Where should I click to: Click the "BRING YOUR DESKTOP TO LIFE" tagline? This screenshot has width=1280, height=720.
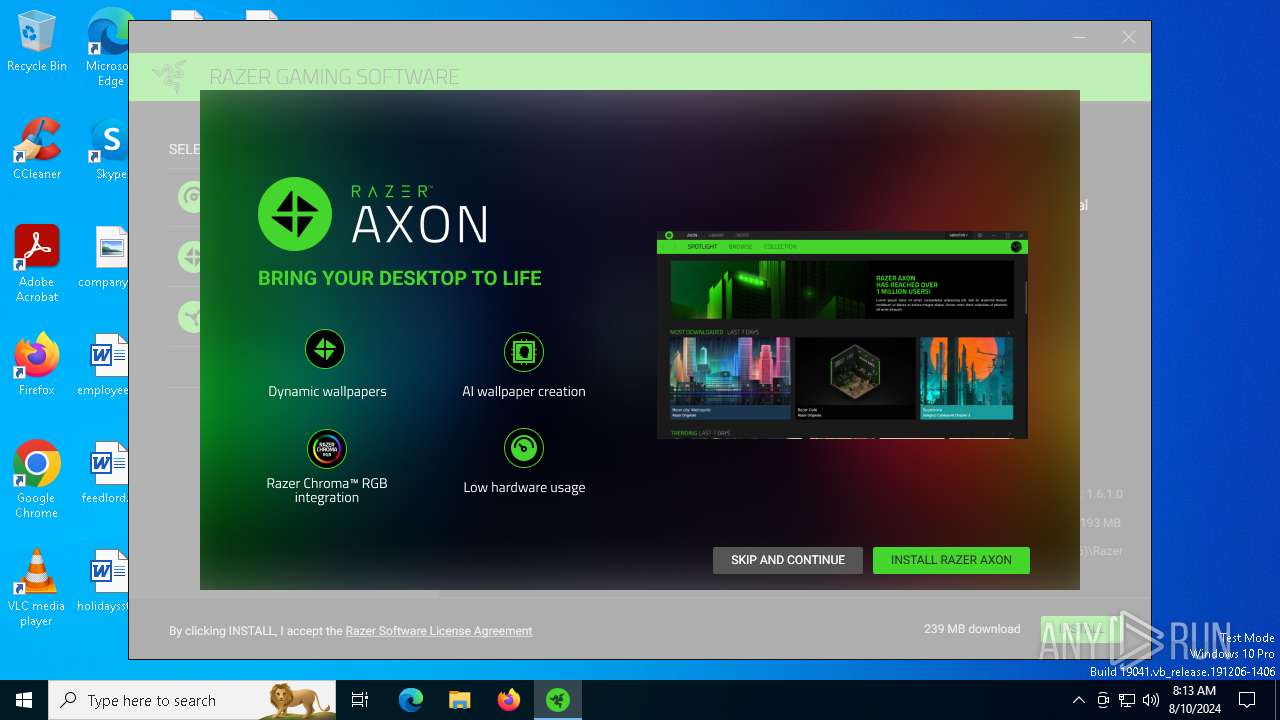pos(400,278)
